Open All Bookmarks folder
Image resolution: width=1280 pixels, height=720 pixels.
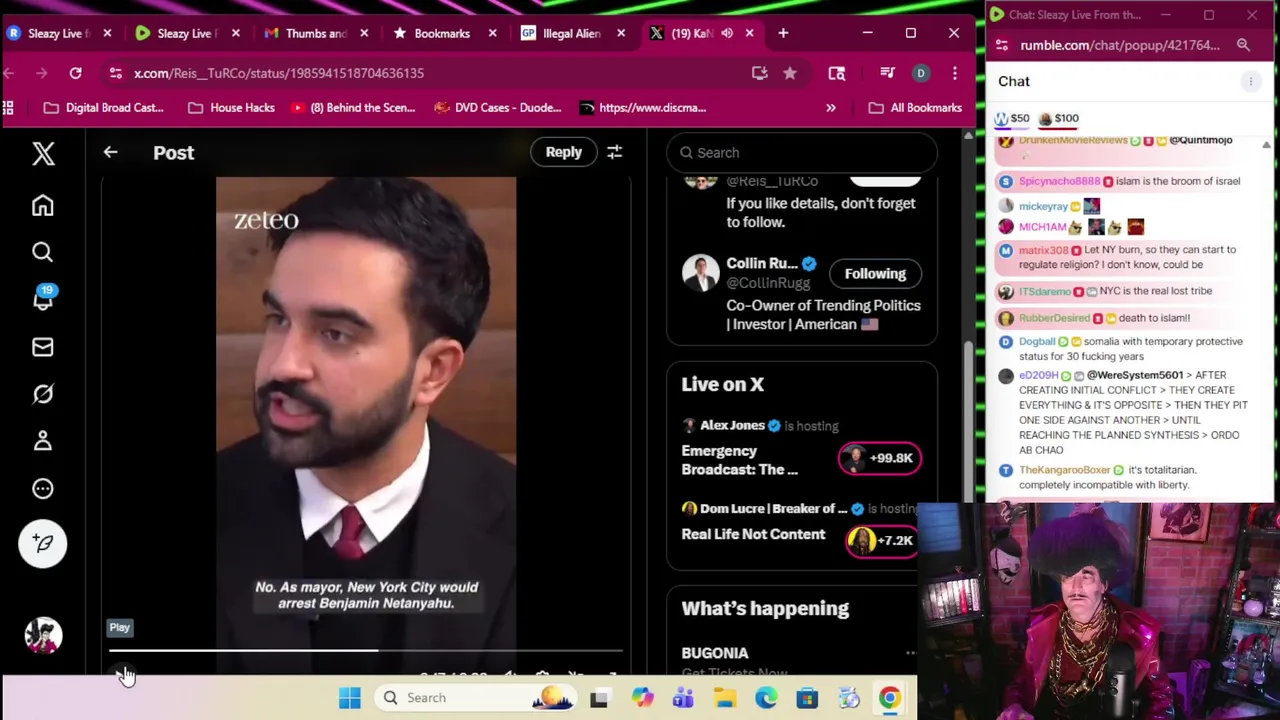(915, 108)
